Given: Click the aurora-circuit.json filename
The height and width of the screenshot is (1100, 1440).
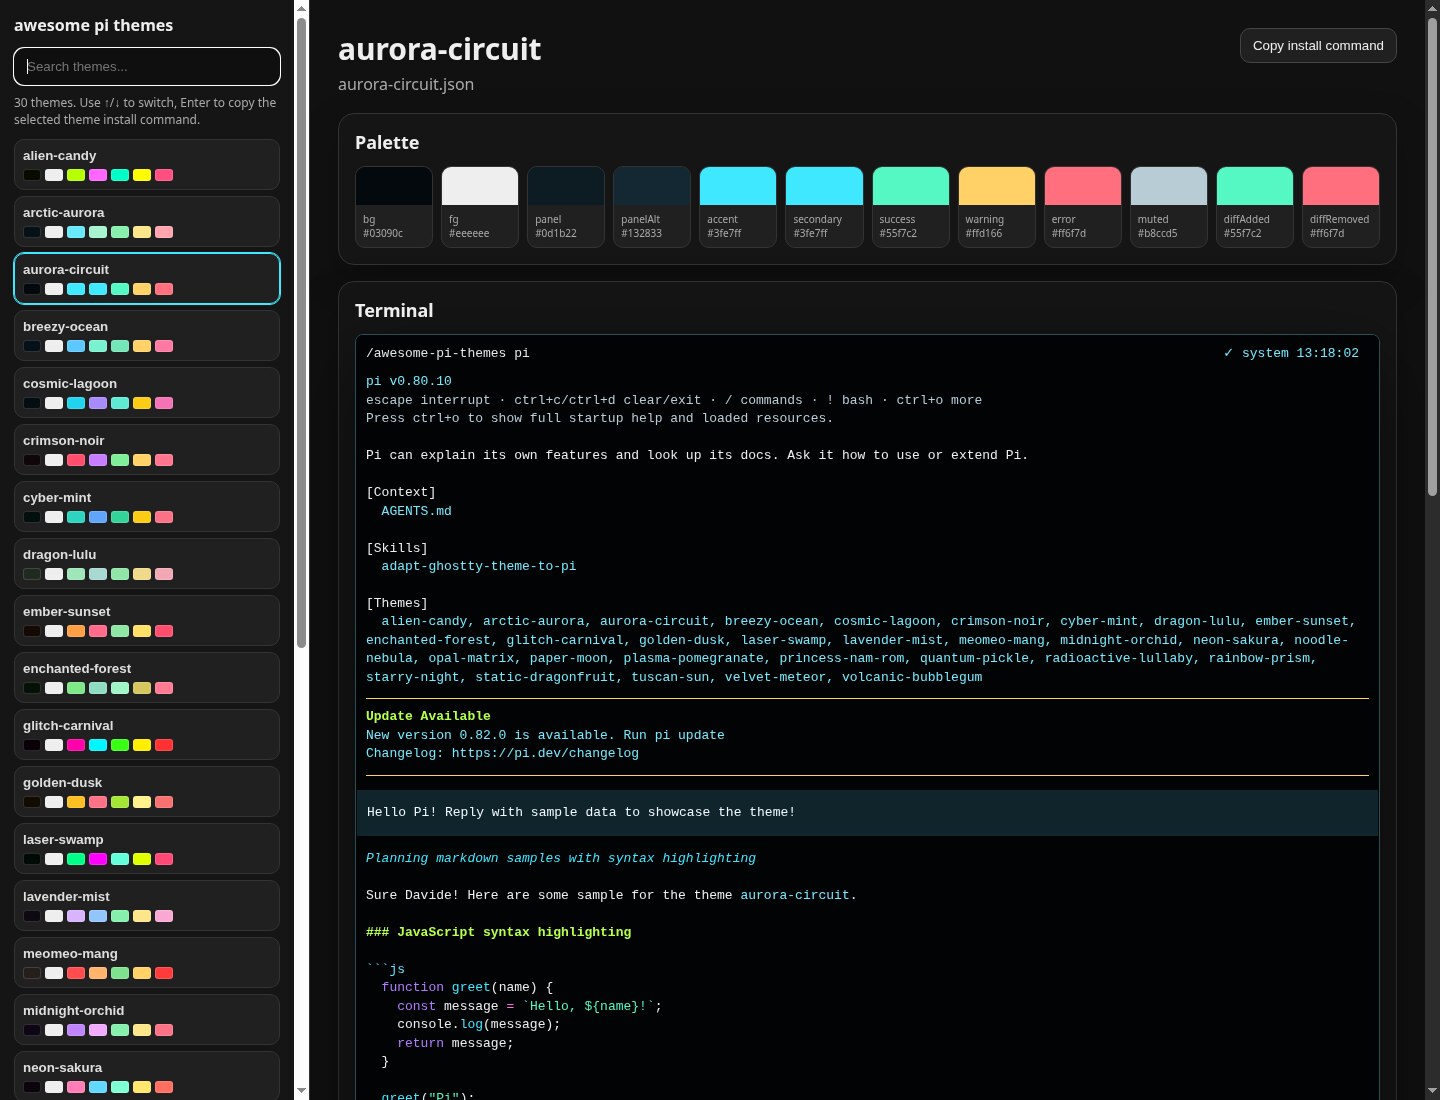Looking at the screenshot, I should click(406, 85).
